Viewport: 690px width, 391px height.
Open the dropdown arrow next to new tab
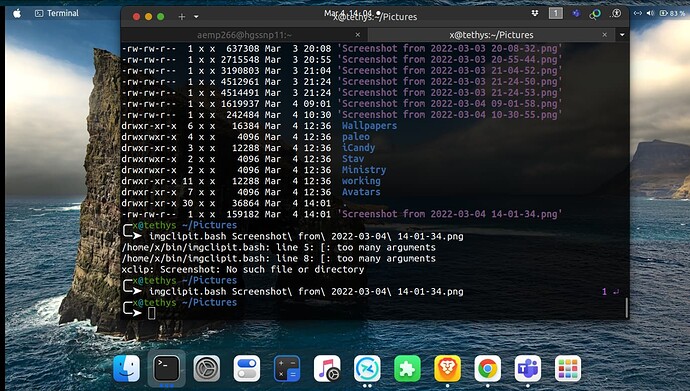pyautogui.click(x=196, y=17)
